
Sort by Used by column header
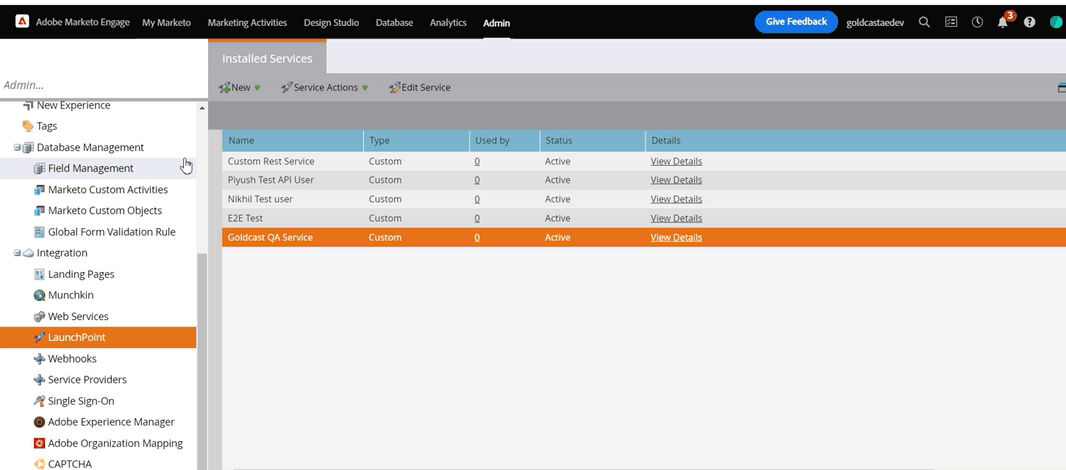coord(504,141)
